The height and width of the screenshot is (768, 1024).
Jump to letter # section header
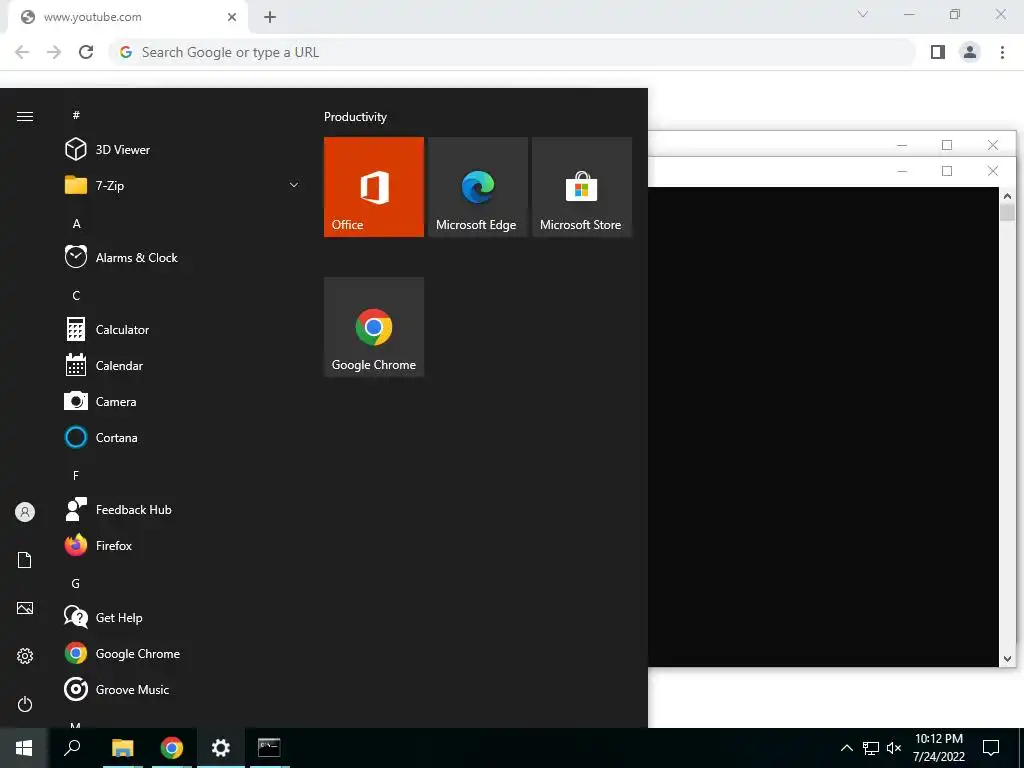(x=76, y=115)
